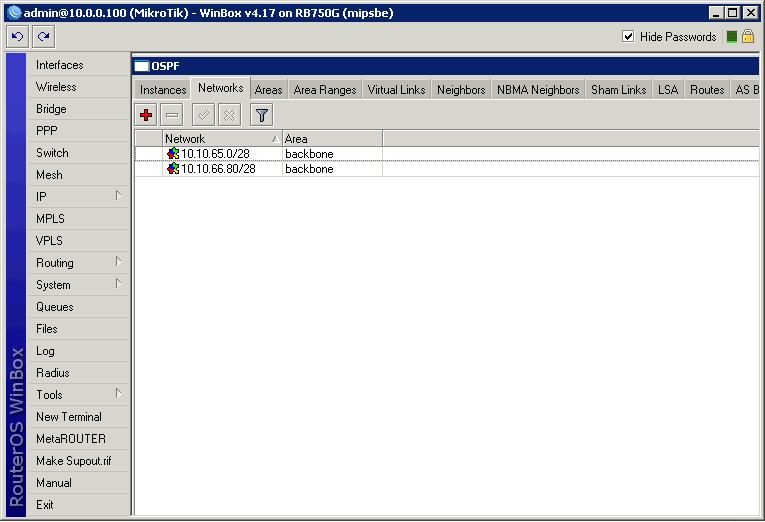Disable selected network with cross icon

[229, 115]
